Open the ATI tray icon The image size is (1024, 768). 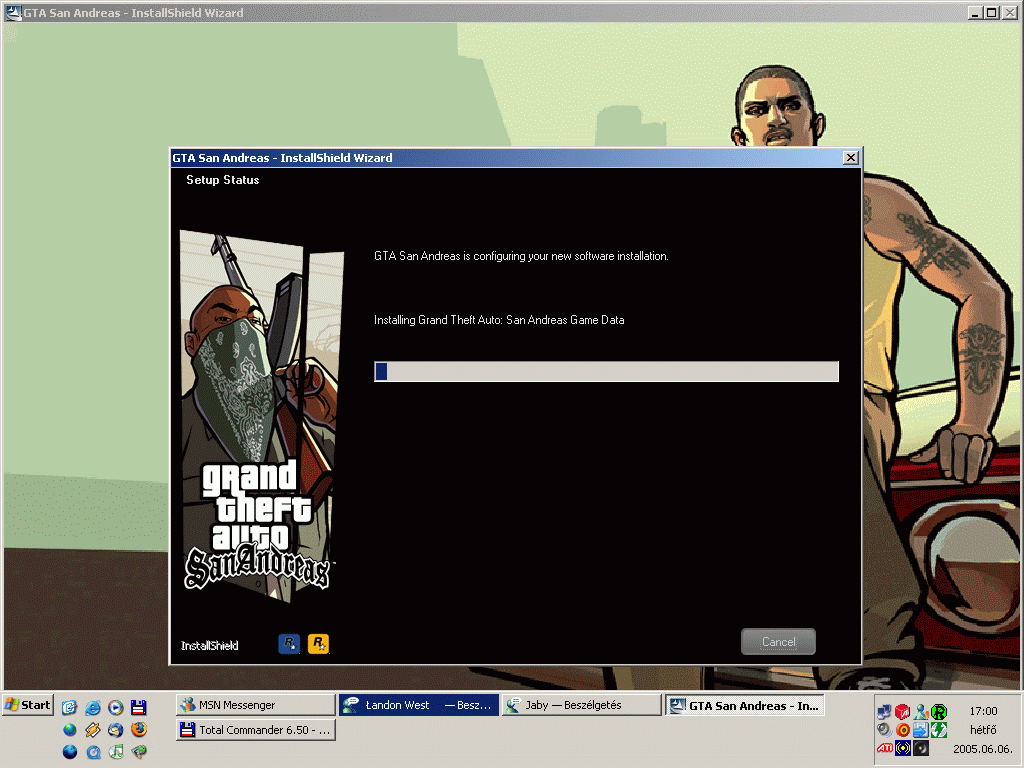tap(884, 748)
